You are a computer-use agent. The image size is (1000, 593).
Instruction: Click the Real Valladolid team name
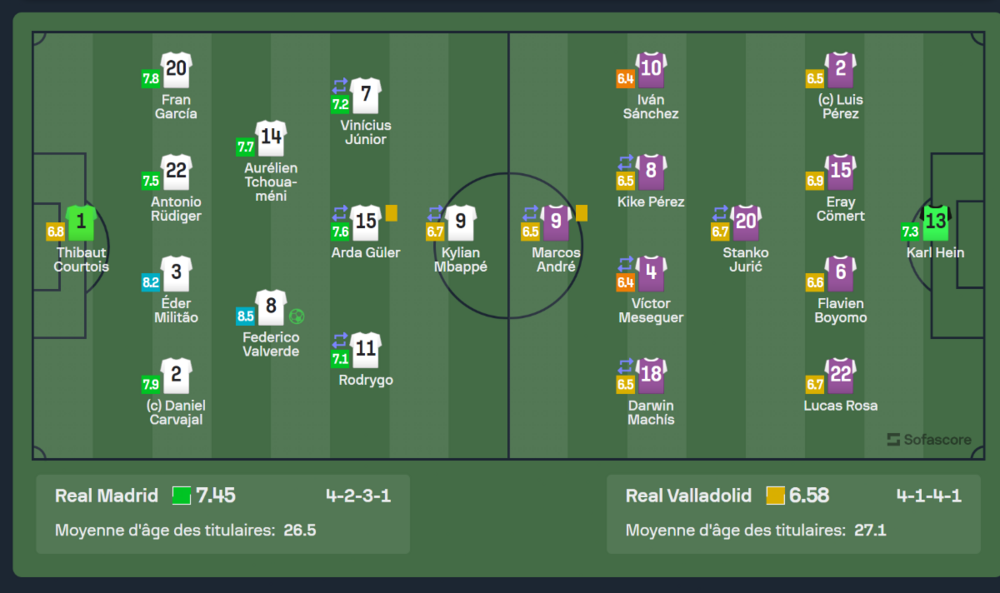[690, 495]
